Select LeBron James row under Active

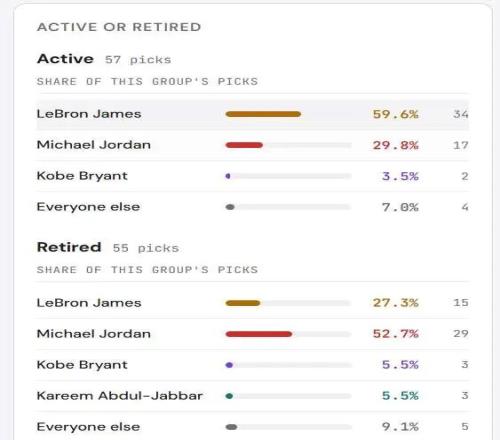pyautogui.click(x=253, y=114)
